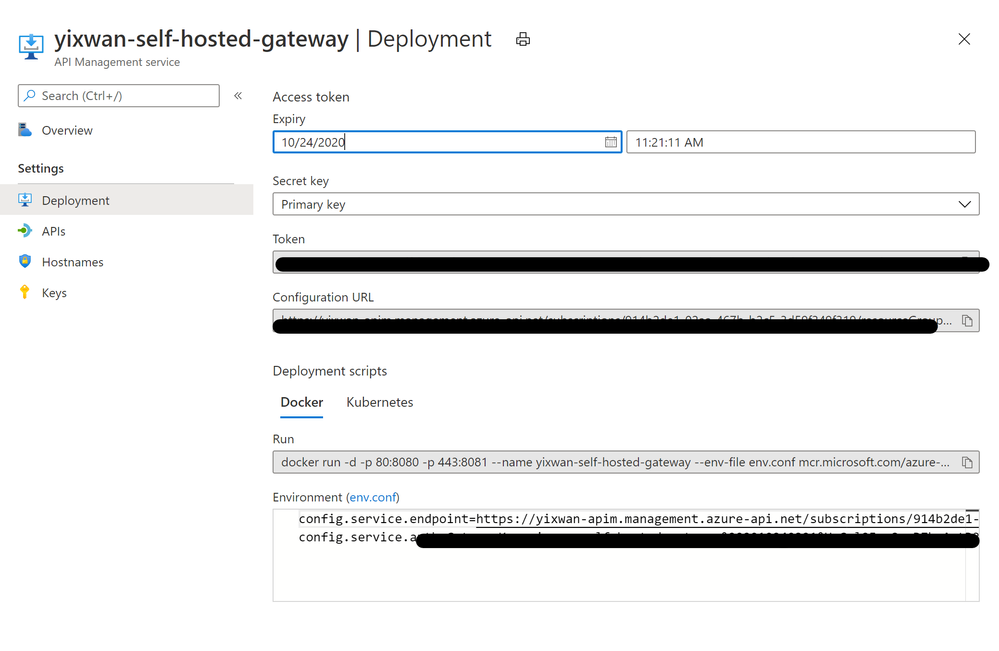
Task: Collapse the sidebar with double chevron
Action: click(238, 96)
